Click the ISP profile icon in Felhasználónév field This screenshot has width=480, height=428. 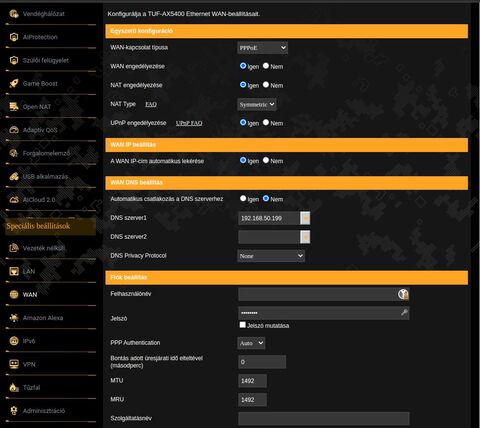403,294
